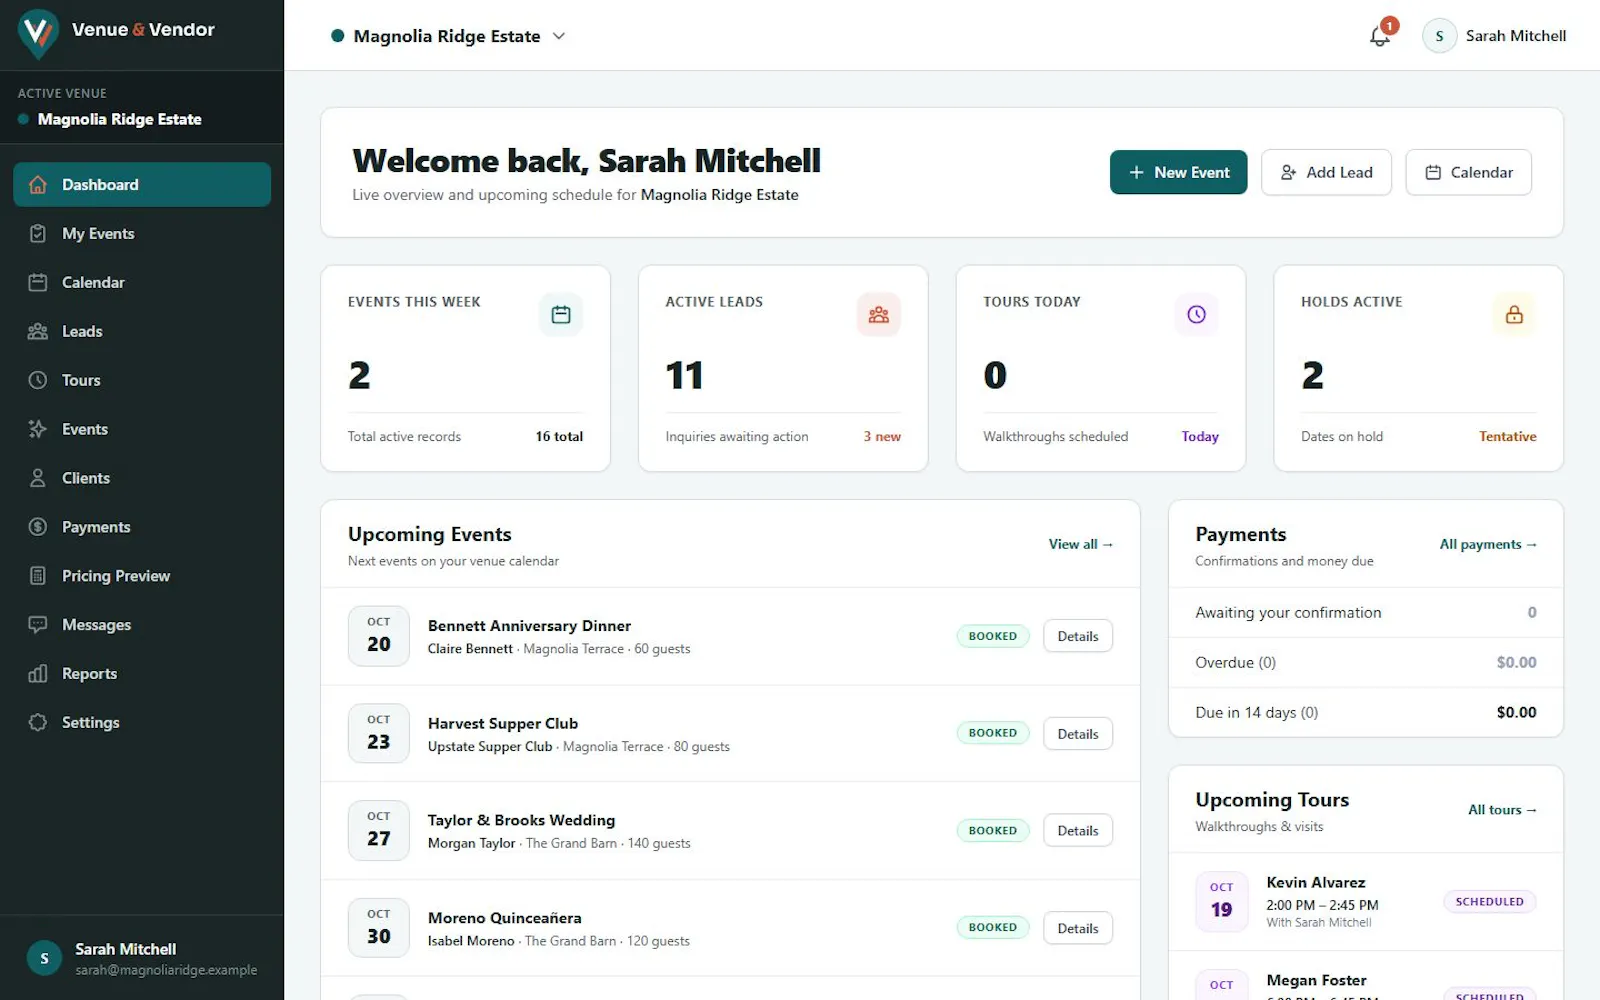Click the My Events clipboard icon
The image size is (1600, 1000).
click(x=38, y=234)
